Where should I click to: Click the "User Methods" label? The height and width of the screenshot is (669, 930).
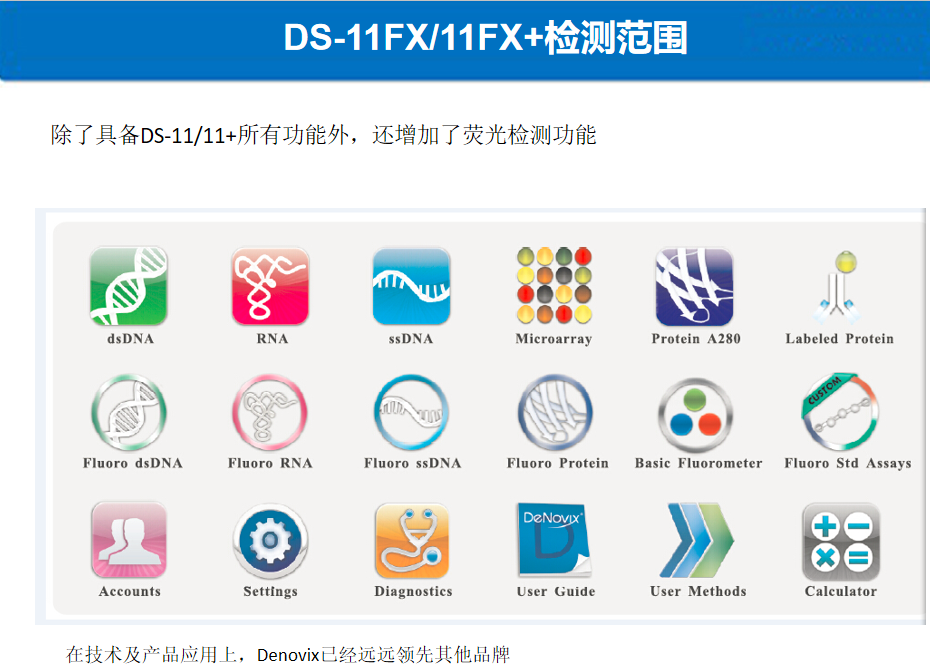698,591
